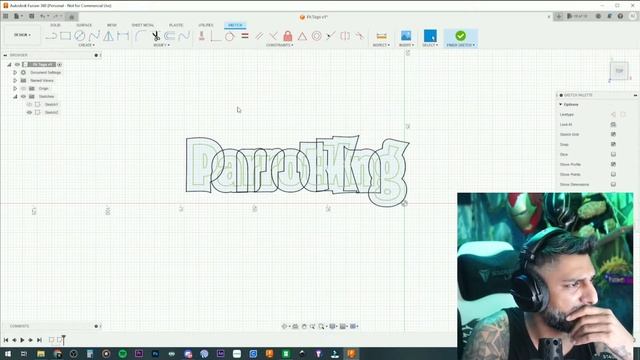Expand the Origin node
The image size is (640, 360).
(15, 88)
